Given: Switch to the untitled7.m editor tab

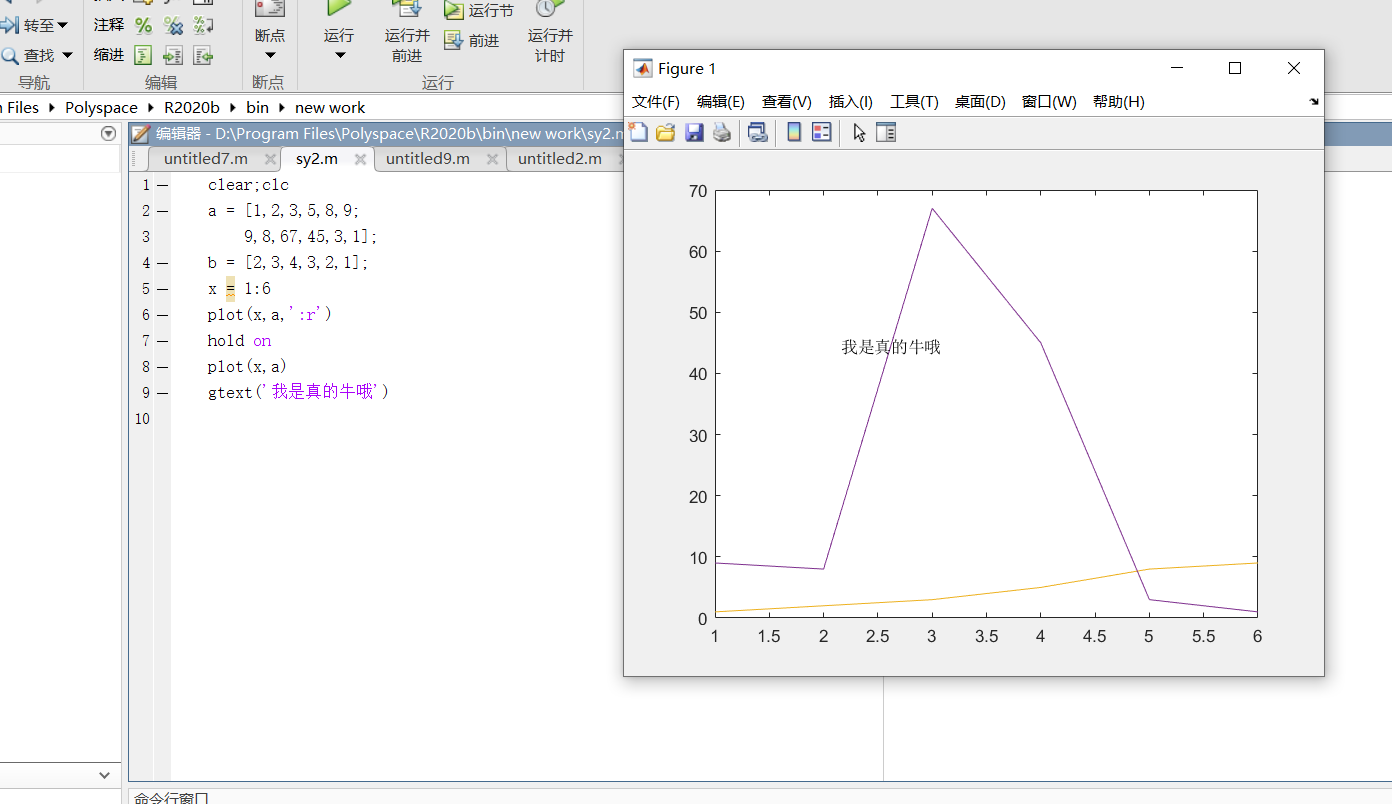Looking at the screenshot, I should click(x=206, y=159).
